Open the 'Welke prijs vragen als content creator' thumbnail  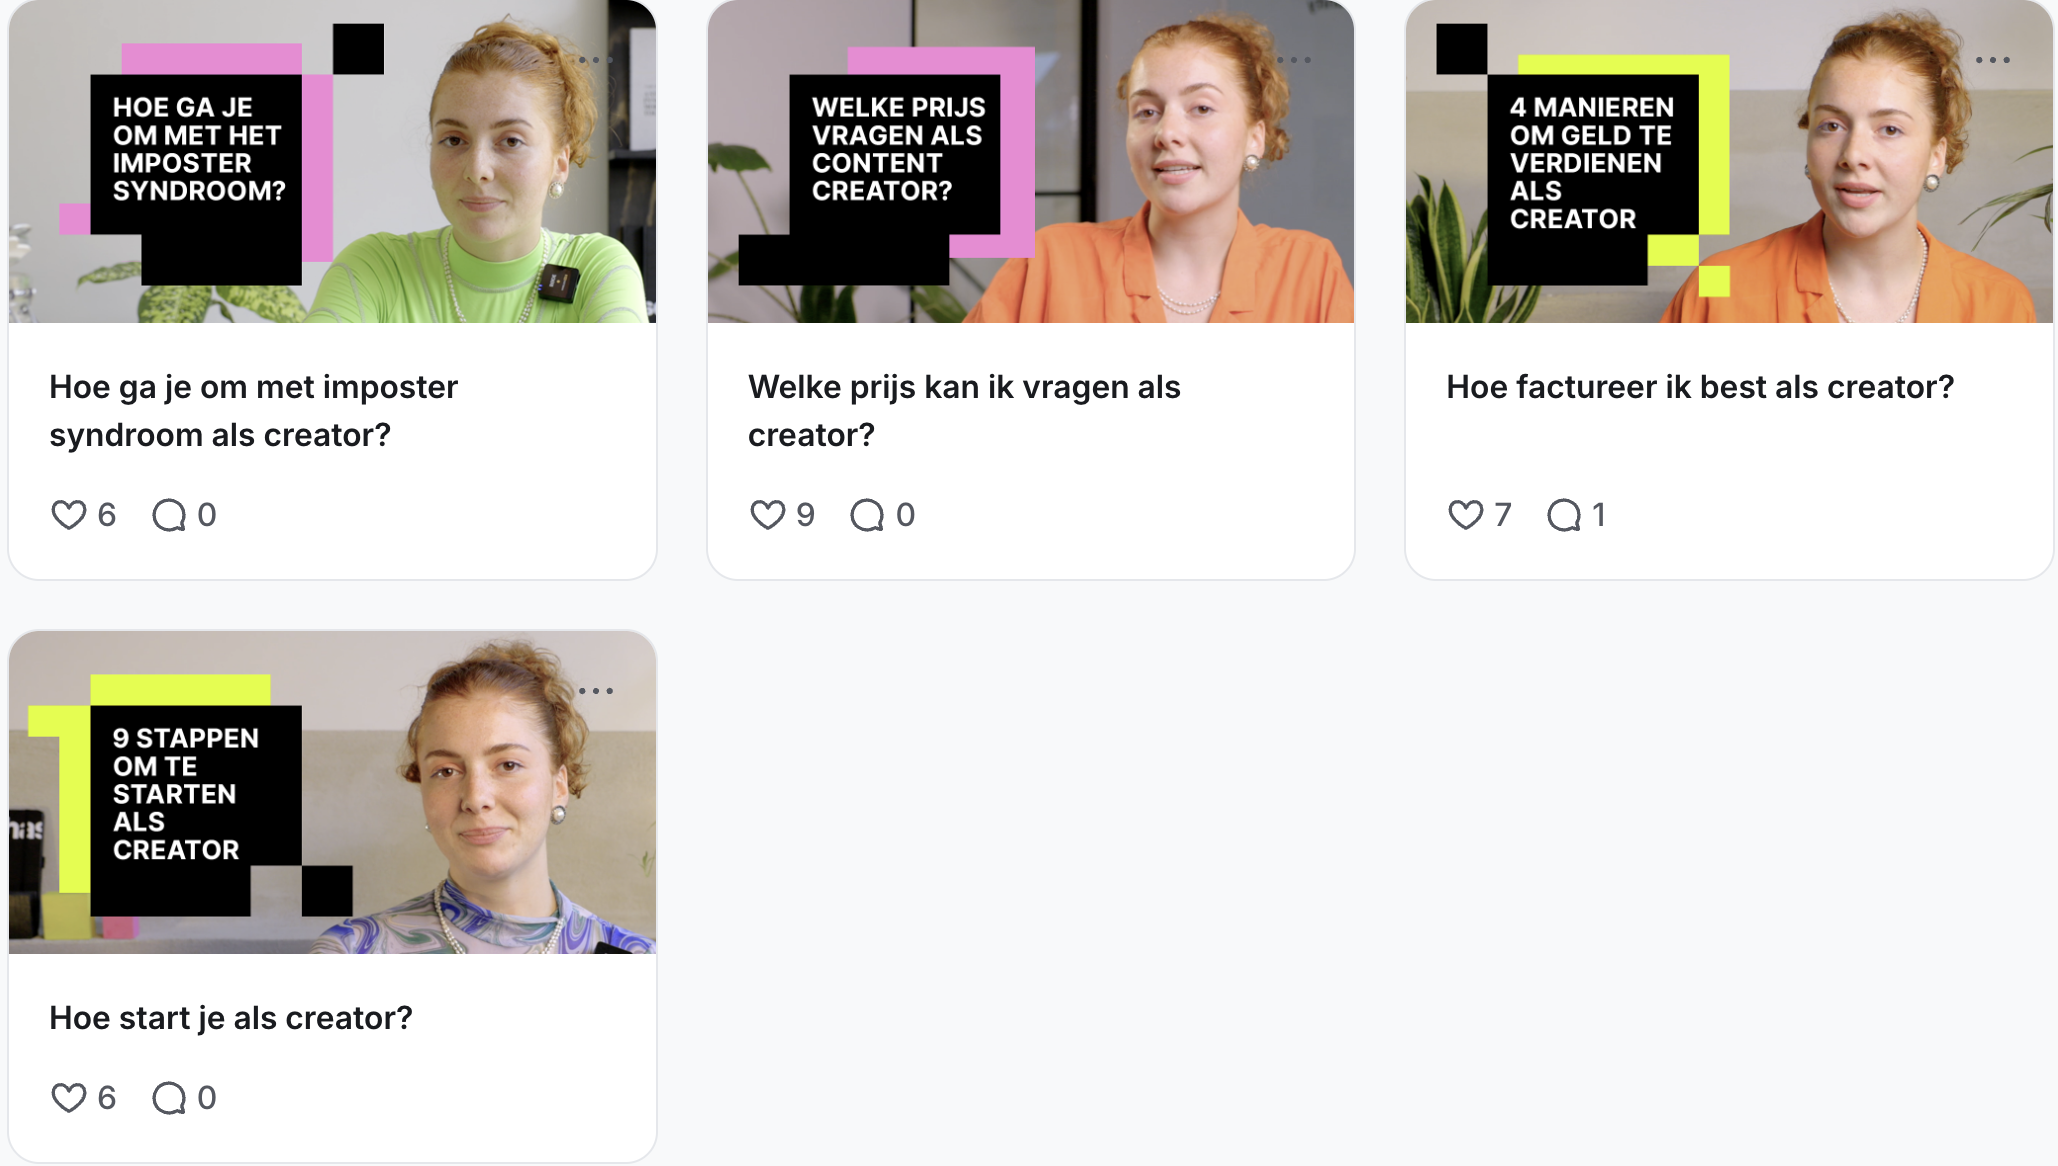click(x=1031, y=161)
